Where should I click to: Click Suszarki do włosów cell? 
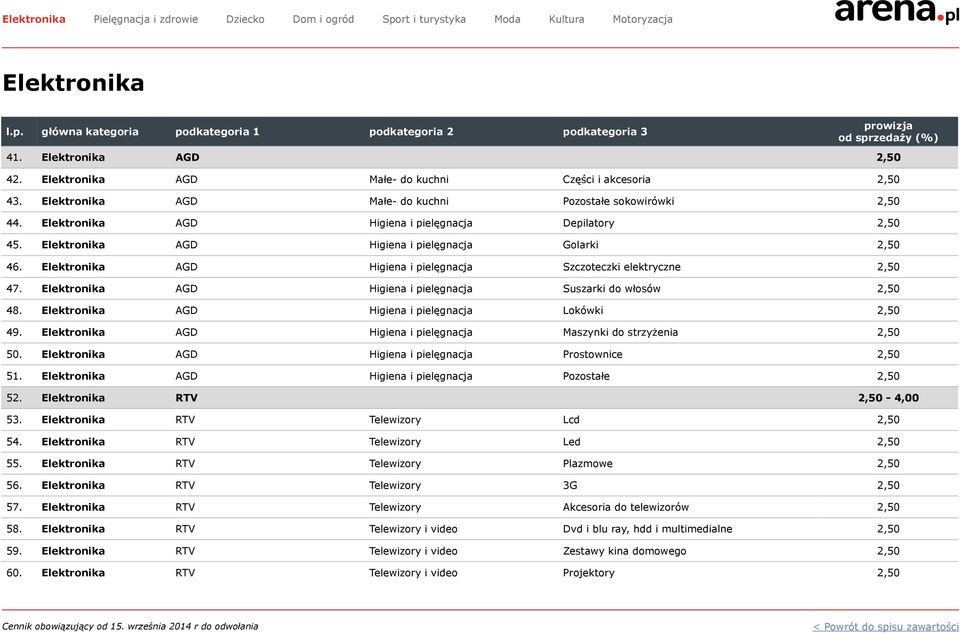point(612,289)
